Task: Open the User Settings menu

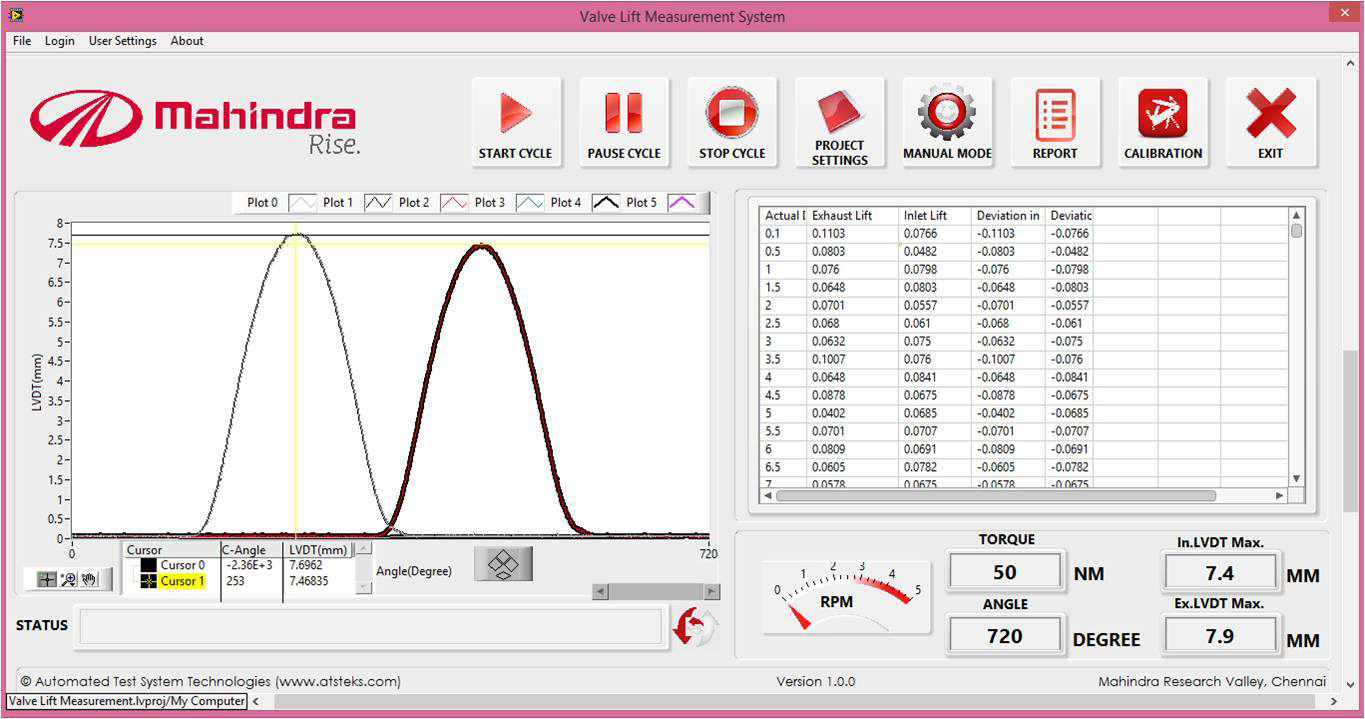Action: pos(122,41)
